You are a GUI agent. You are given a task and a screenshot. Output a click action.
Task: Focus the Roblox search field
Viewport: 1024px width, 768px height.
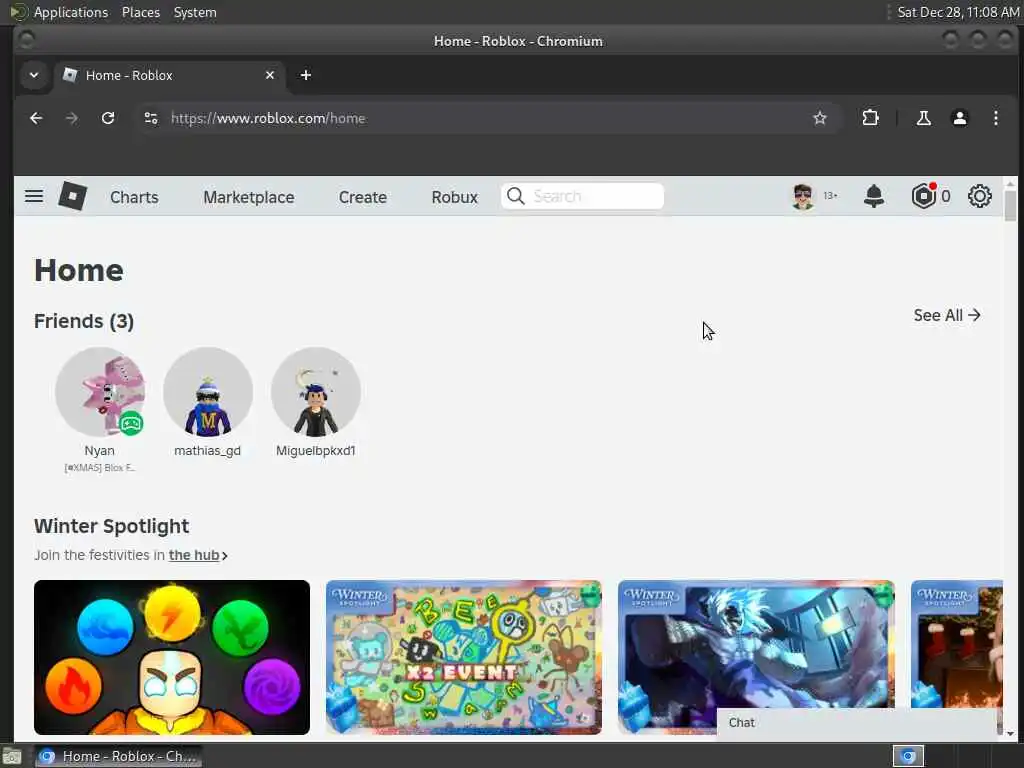583,196
